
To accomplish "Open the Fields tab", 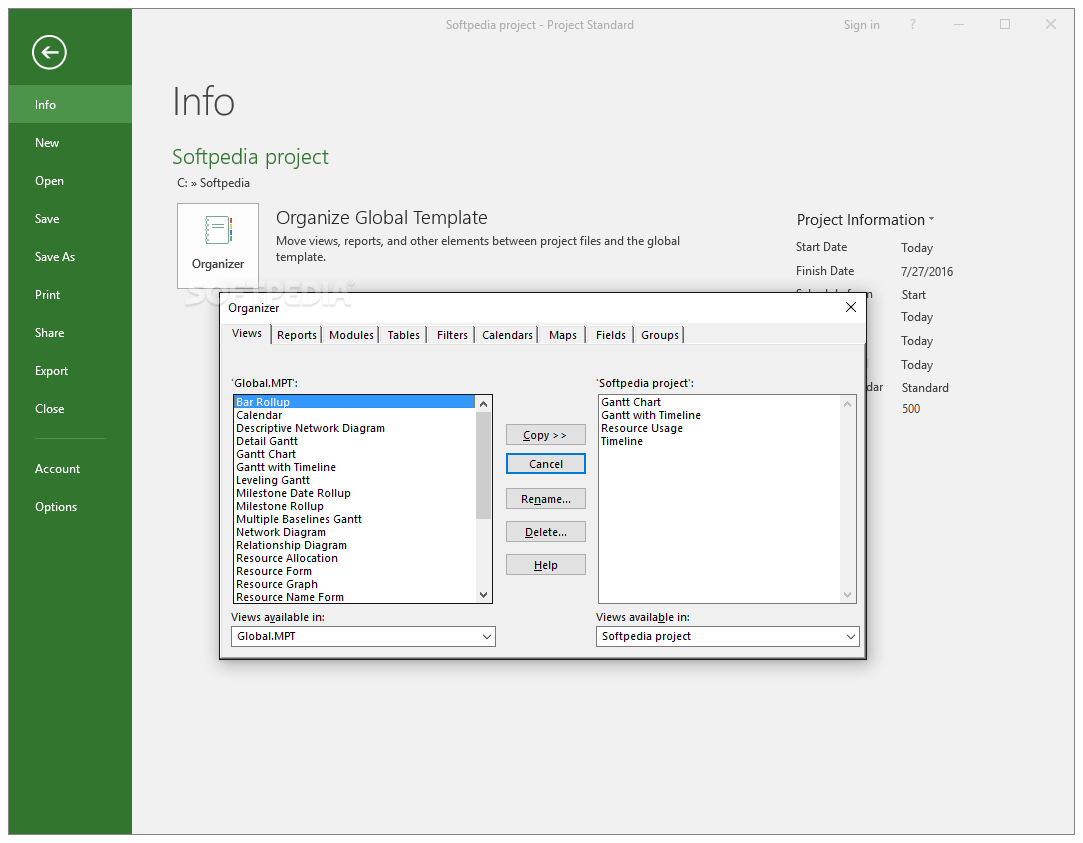I will pos(611,335).
